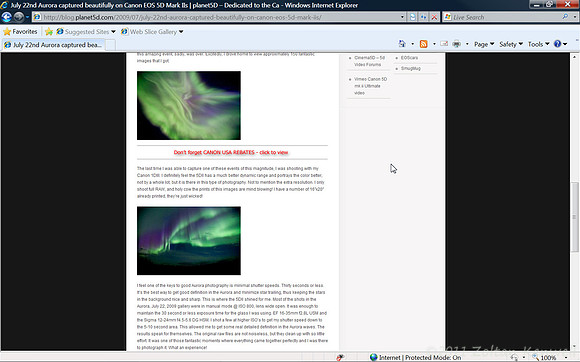Click the Read Mail envelope icon
This screenshot has width=580, height=362.
coord(444,44)
